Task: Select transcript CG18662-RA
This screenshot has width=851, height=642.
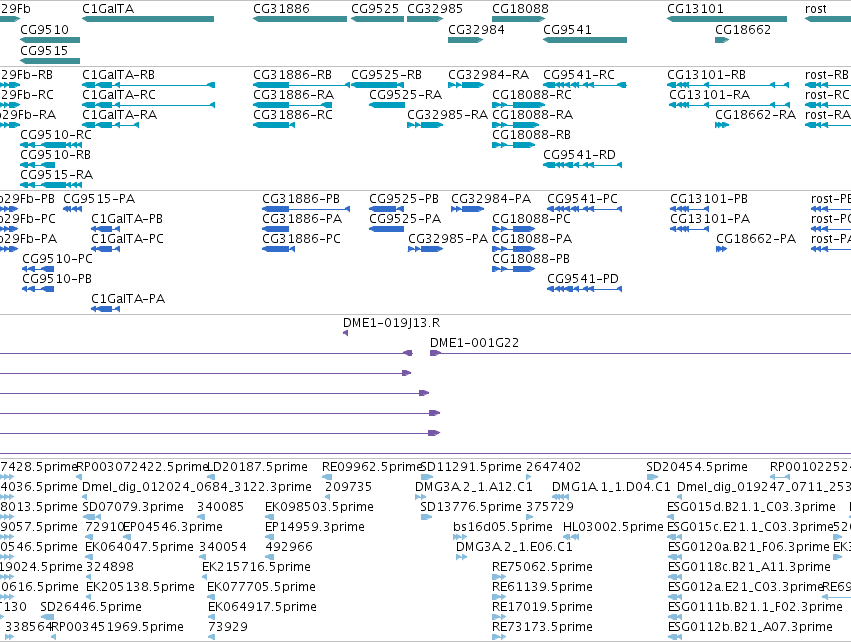Action: [755, 115]
